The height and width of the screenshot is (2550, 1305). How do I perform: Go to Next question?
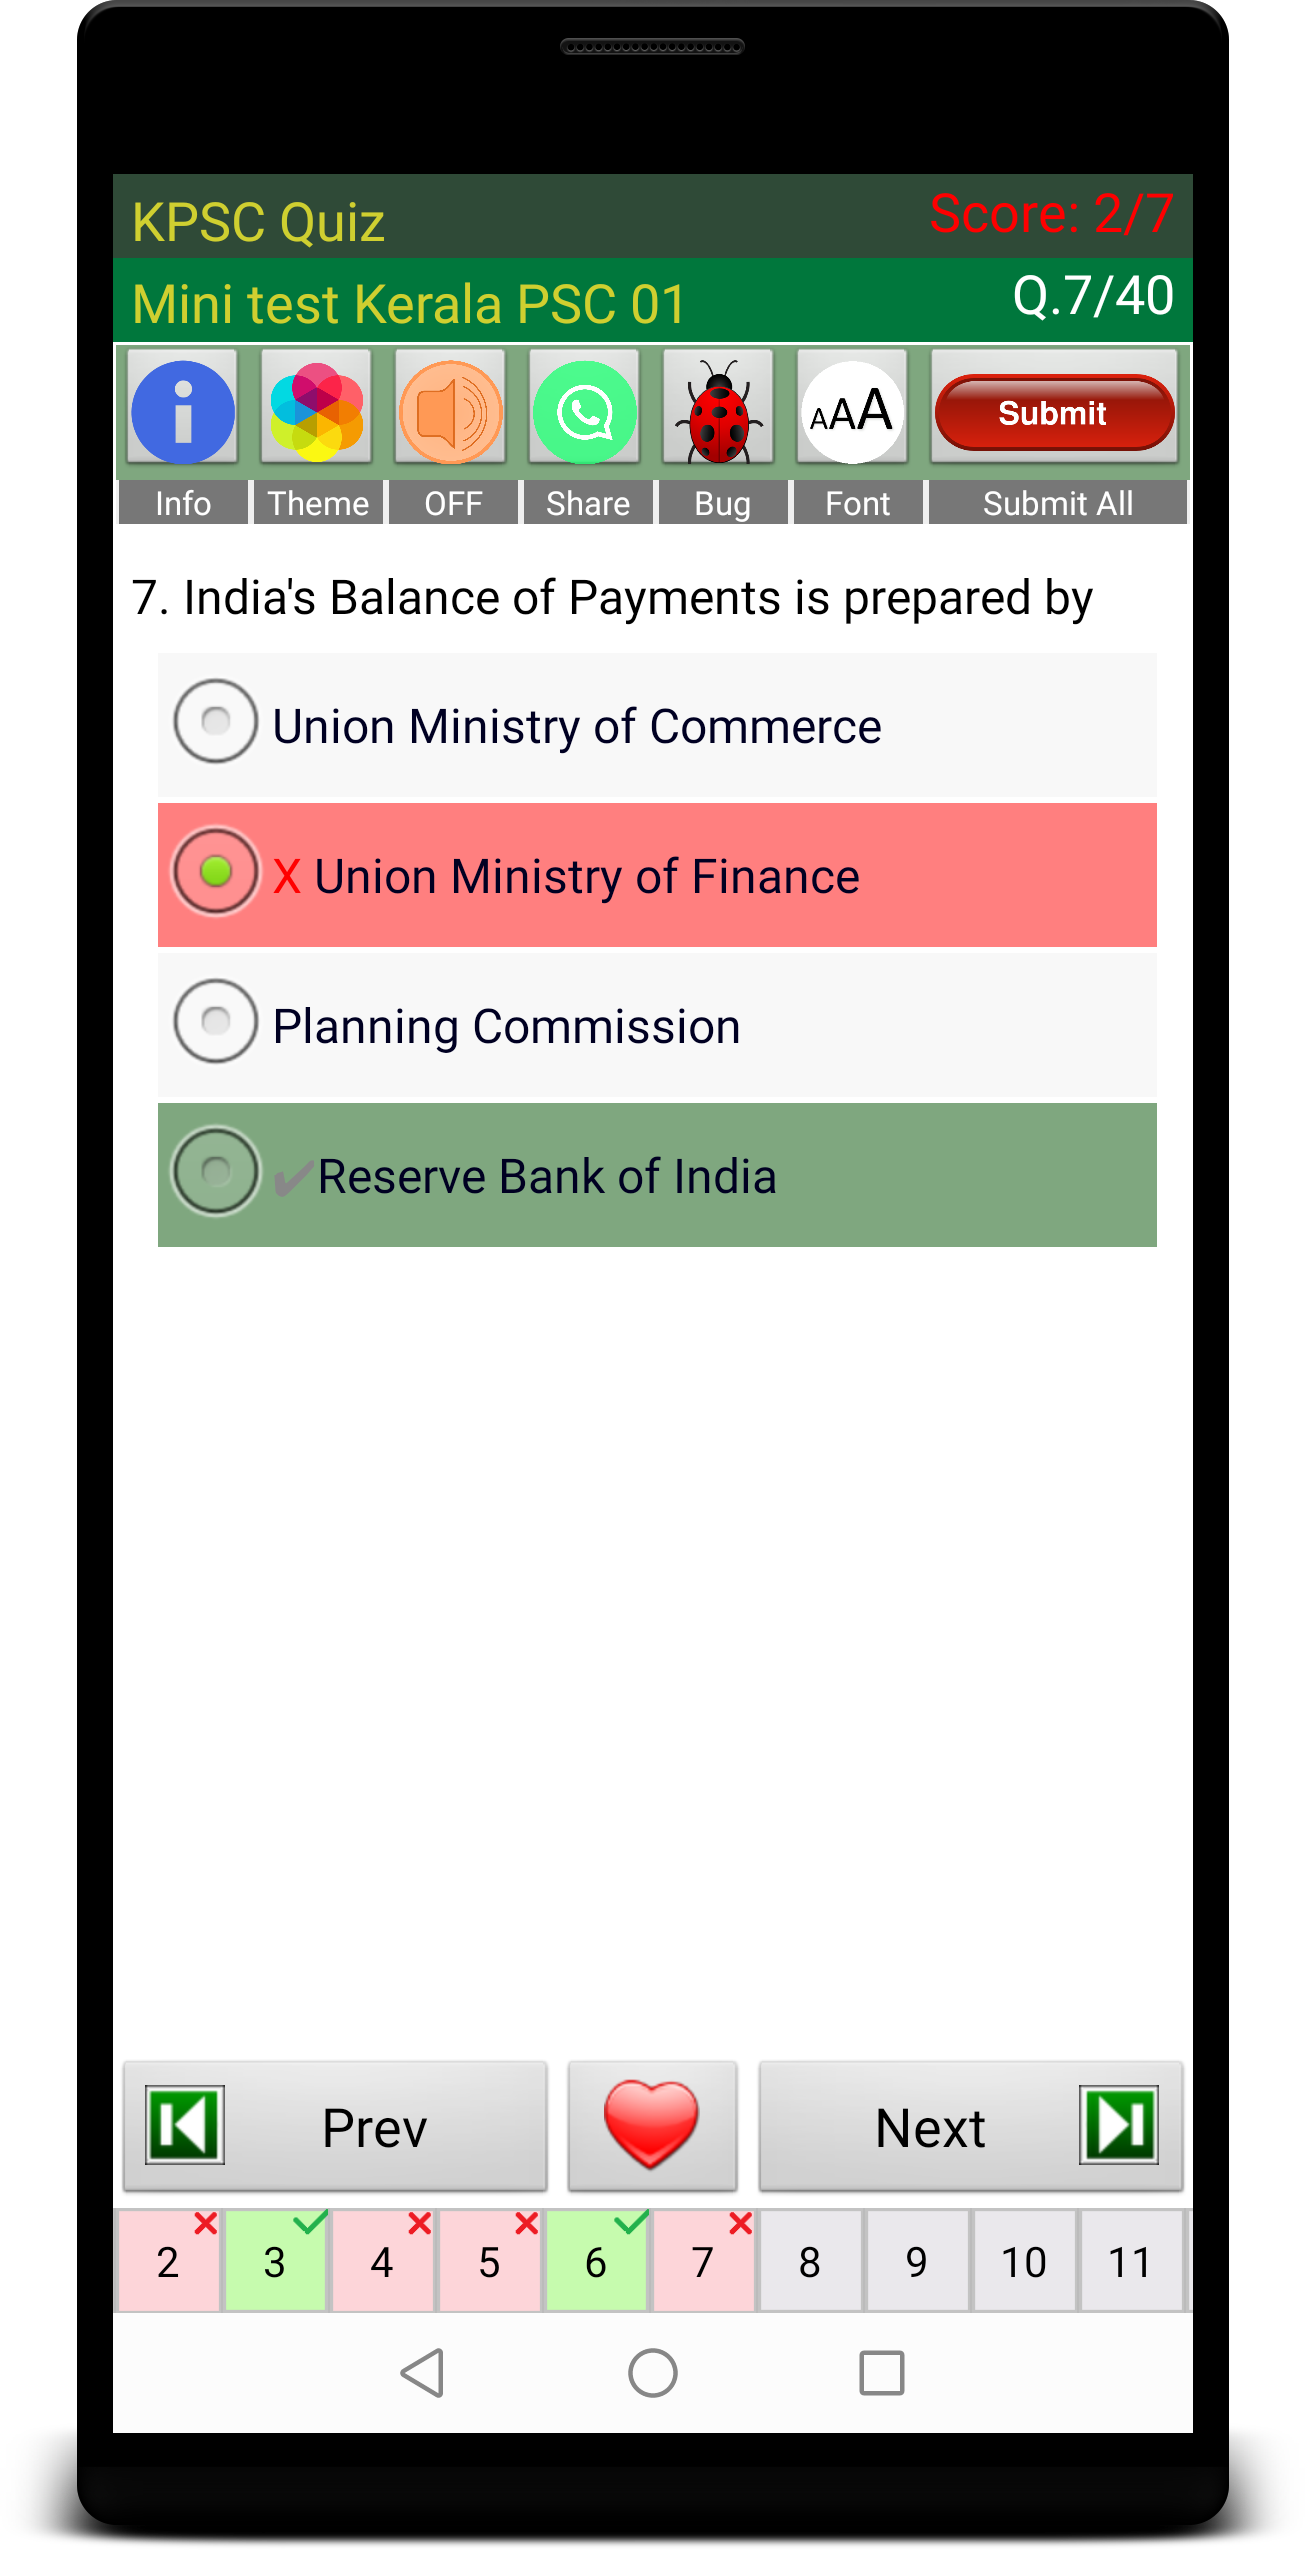point(970,2125)
